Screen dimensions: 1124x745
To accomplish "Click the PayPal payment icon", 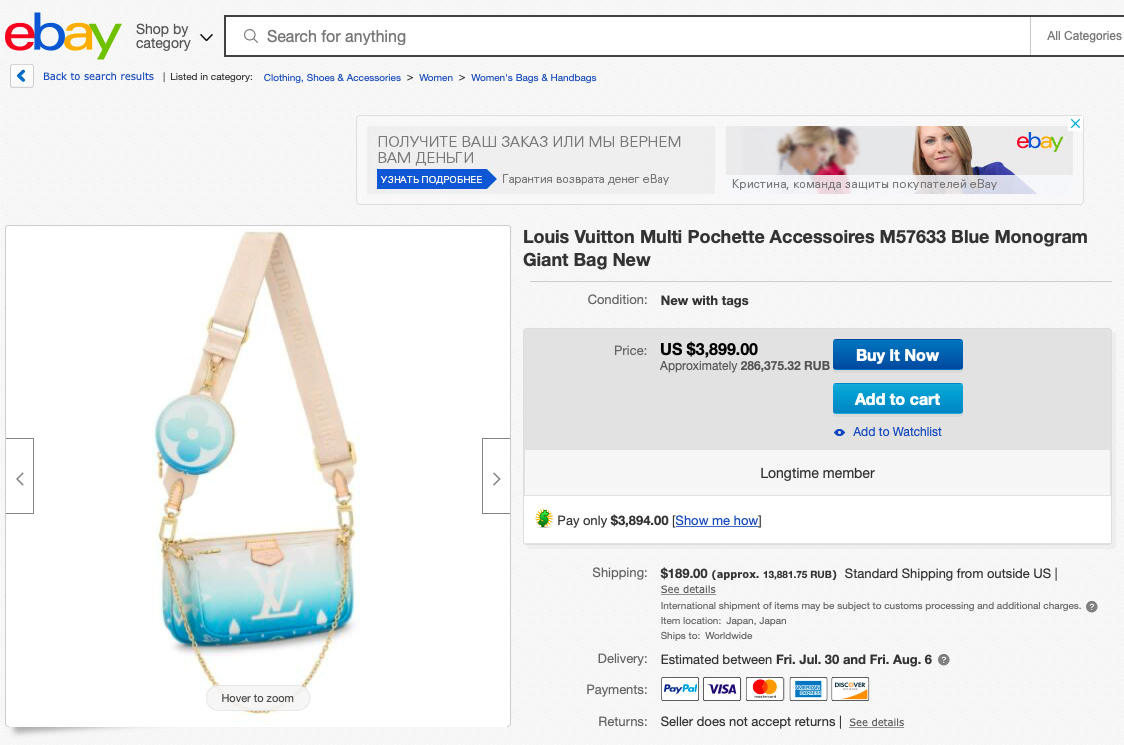I will coord(680,689).
